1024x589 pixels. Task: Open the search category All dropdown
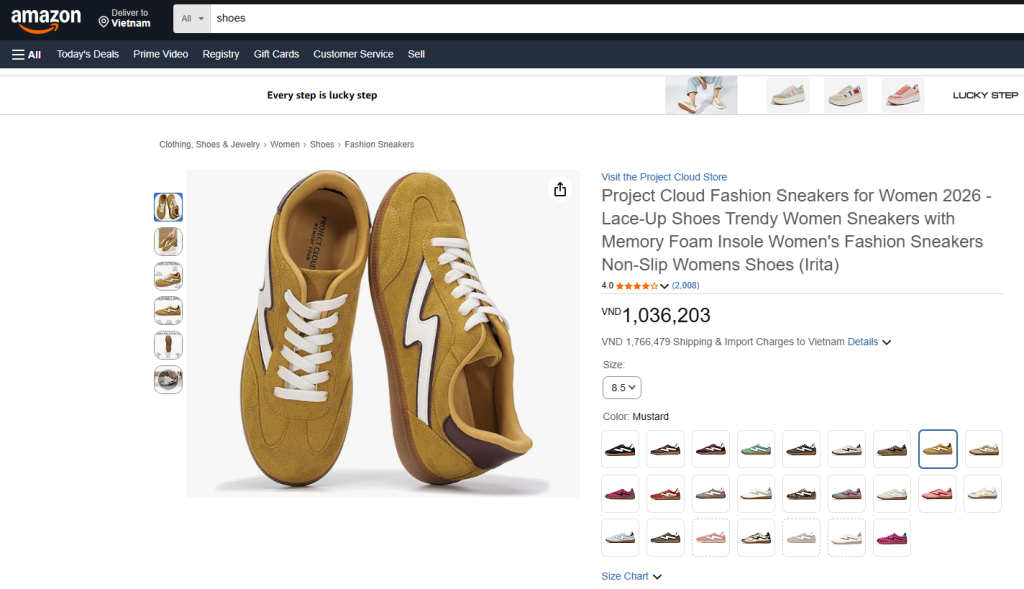coord(193,19)
